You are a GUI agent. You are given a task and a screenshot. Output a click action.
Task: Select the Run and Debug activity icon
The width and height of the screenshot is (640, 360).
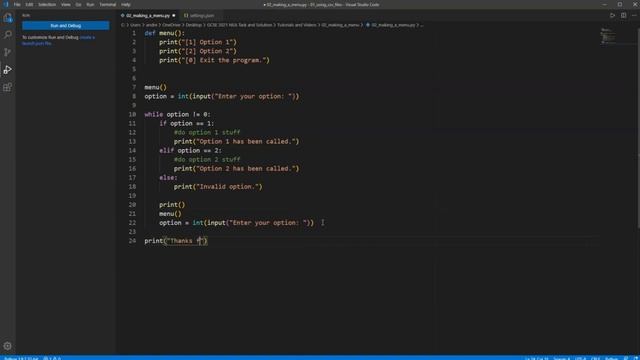[x=8, y=70]
